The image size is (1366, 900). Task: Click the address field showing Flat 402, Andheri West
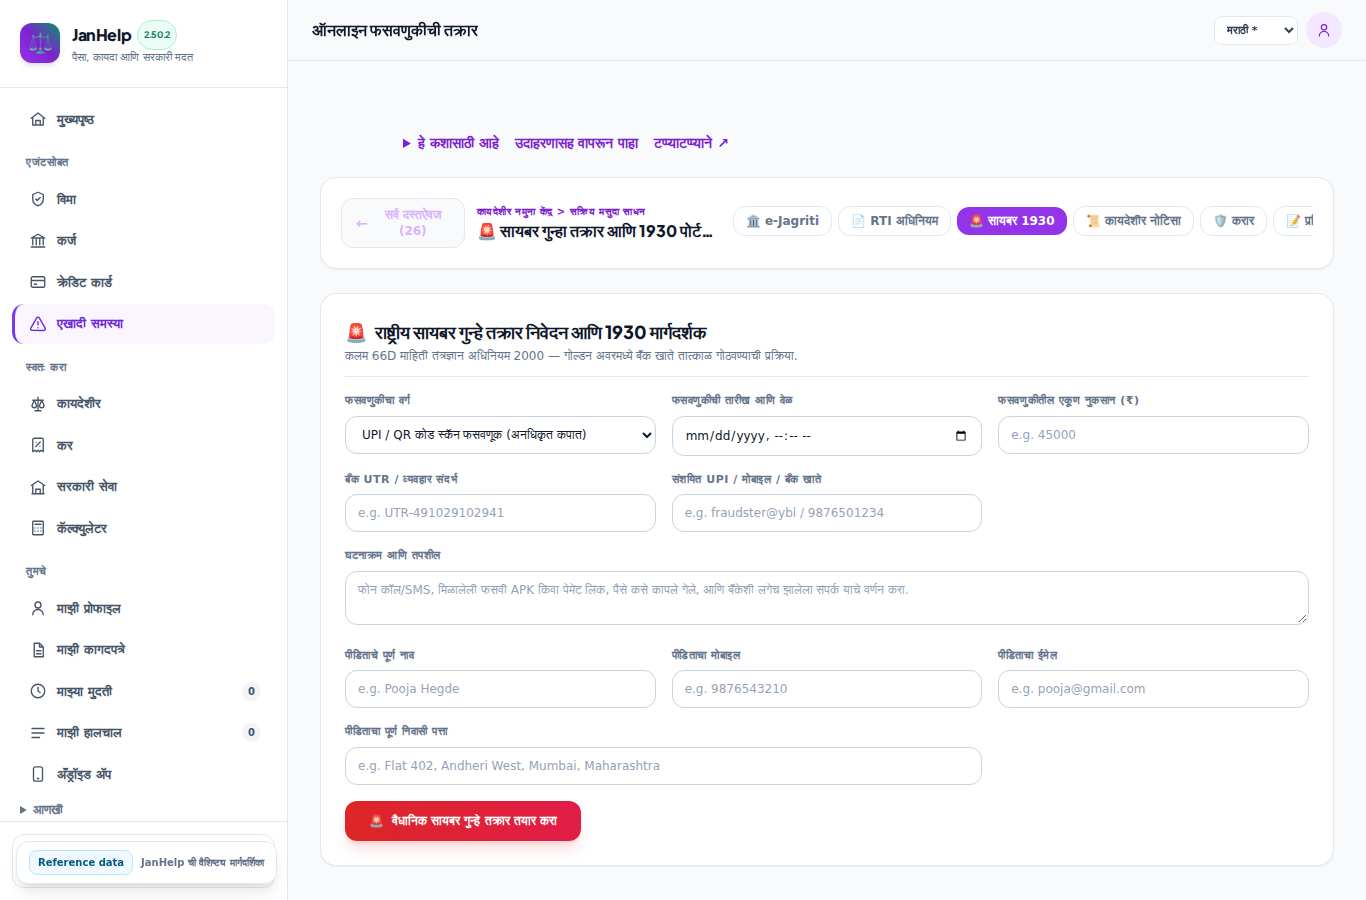pos(663,766)
